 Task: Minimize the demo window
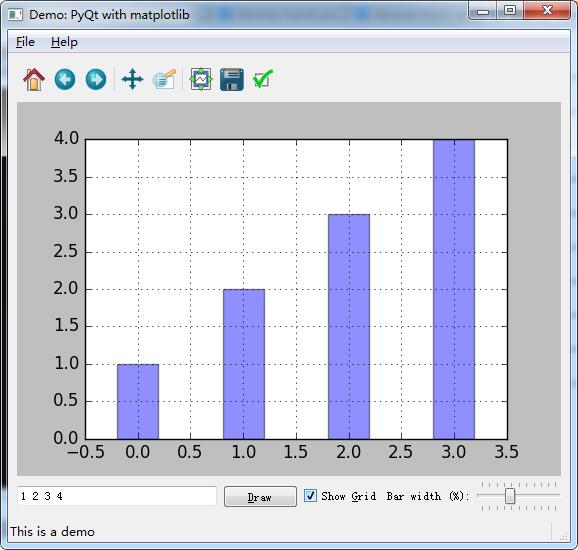click(483, 11)
